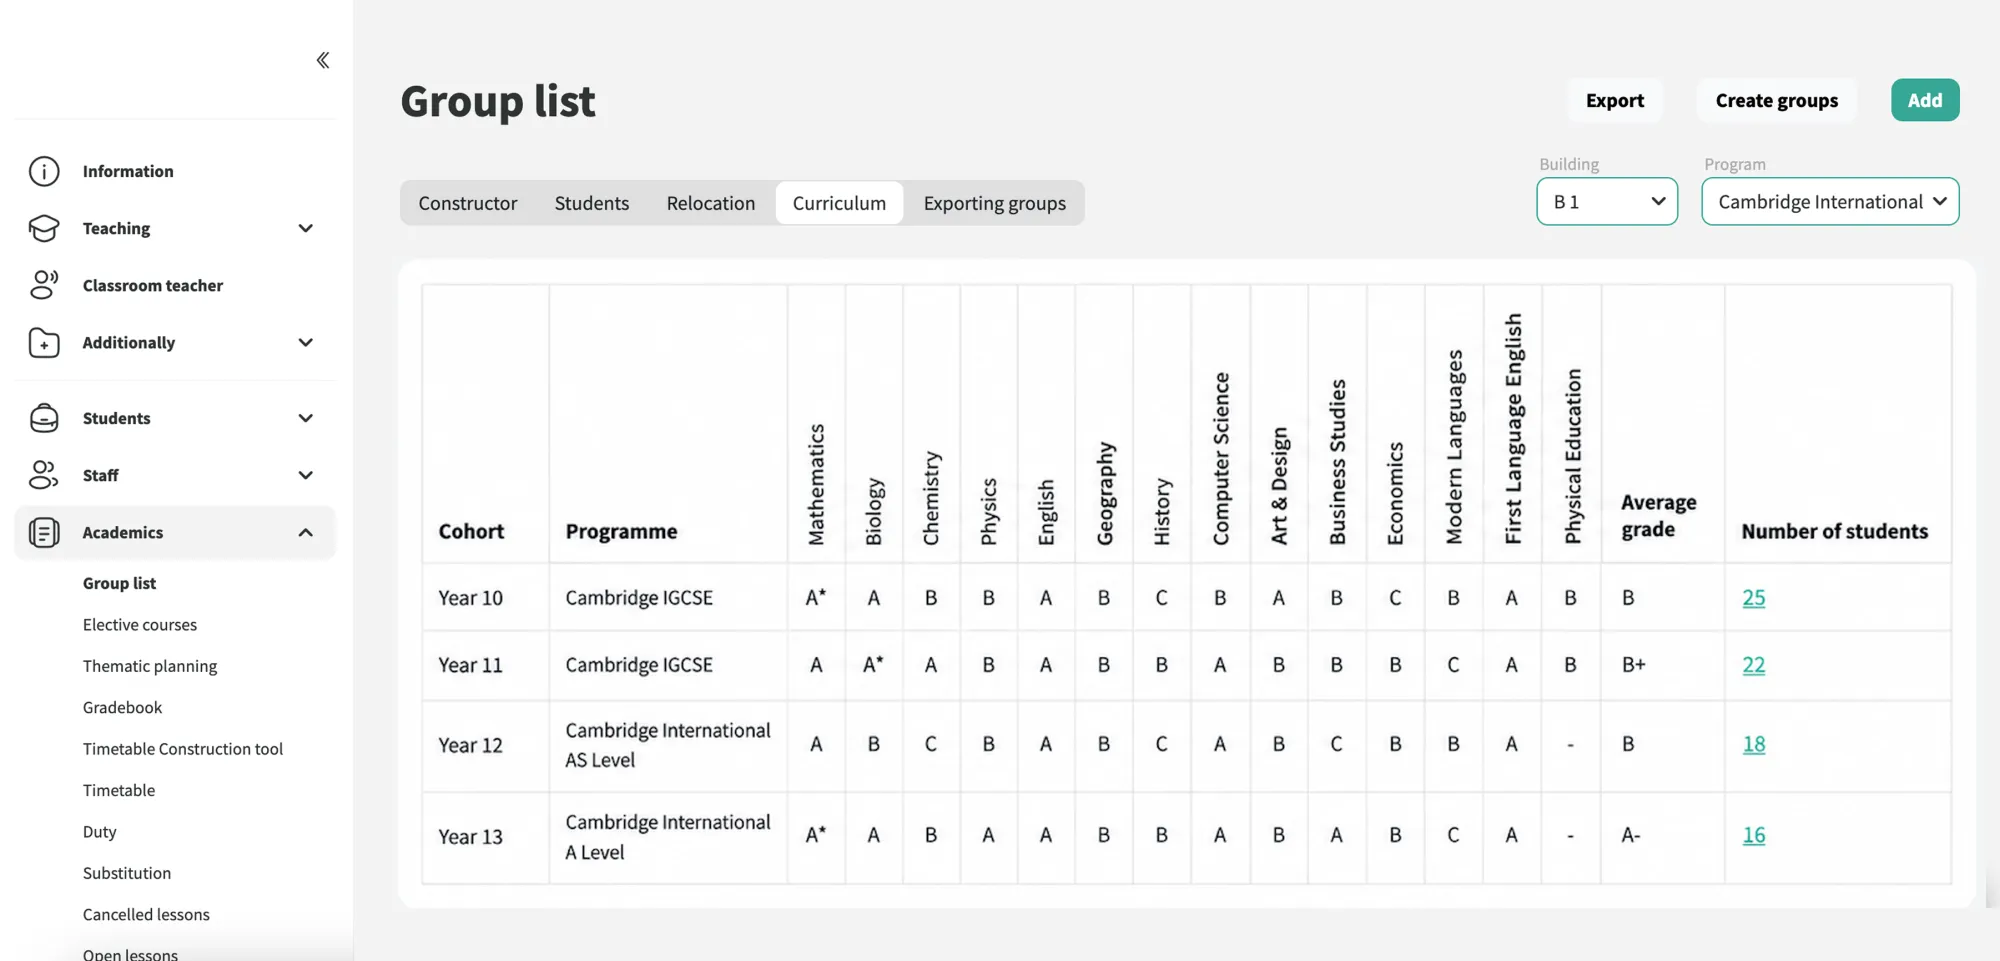
Task: Click the Information circle icon
Action: (44, 171)
